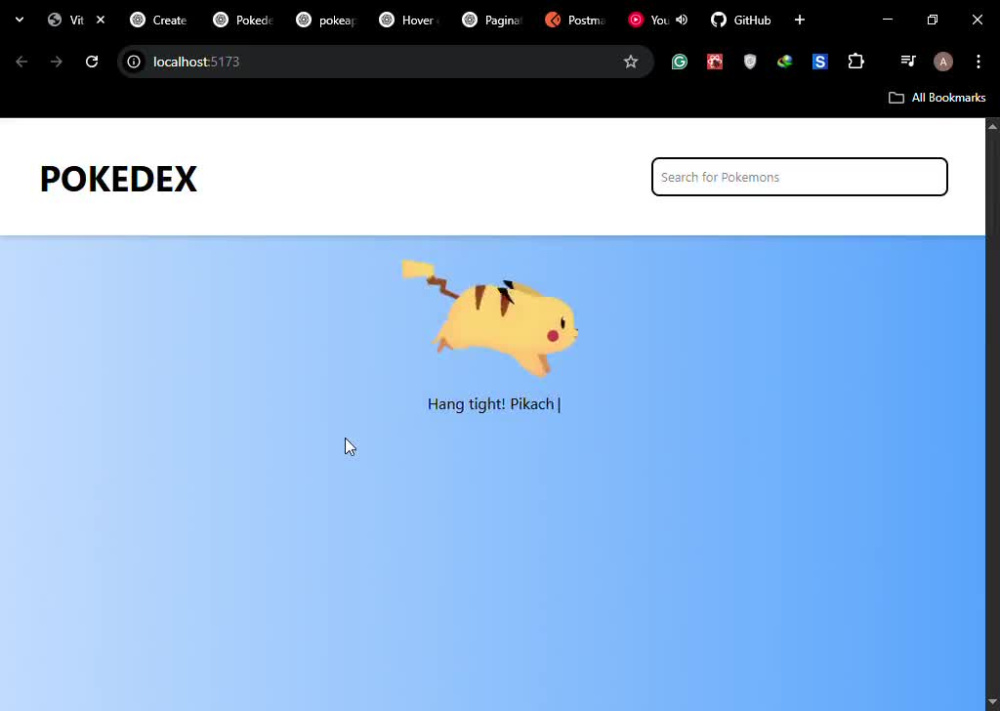
Task: View site information icon
Action: [x=134, y=61]
